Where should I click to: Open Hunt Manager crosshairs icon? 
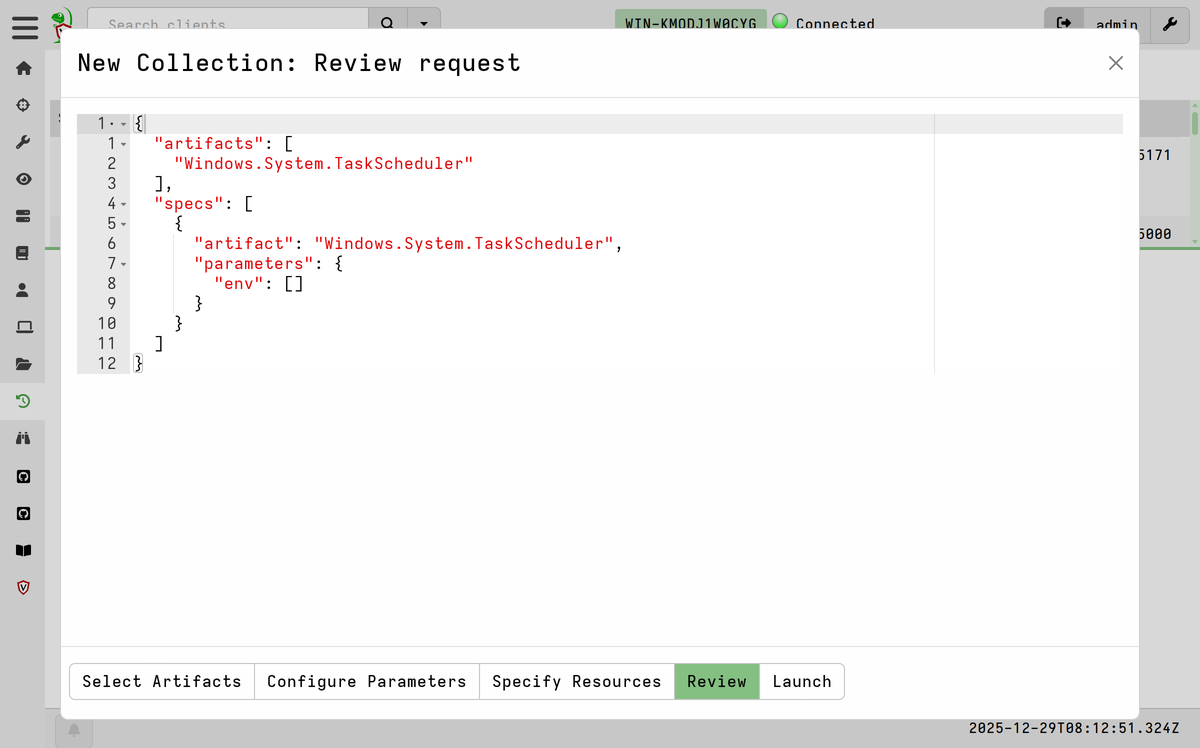[24, 105]
